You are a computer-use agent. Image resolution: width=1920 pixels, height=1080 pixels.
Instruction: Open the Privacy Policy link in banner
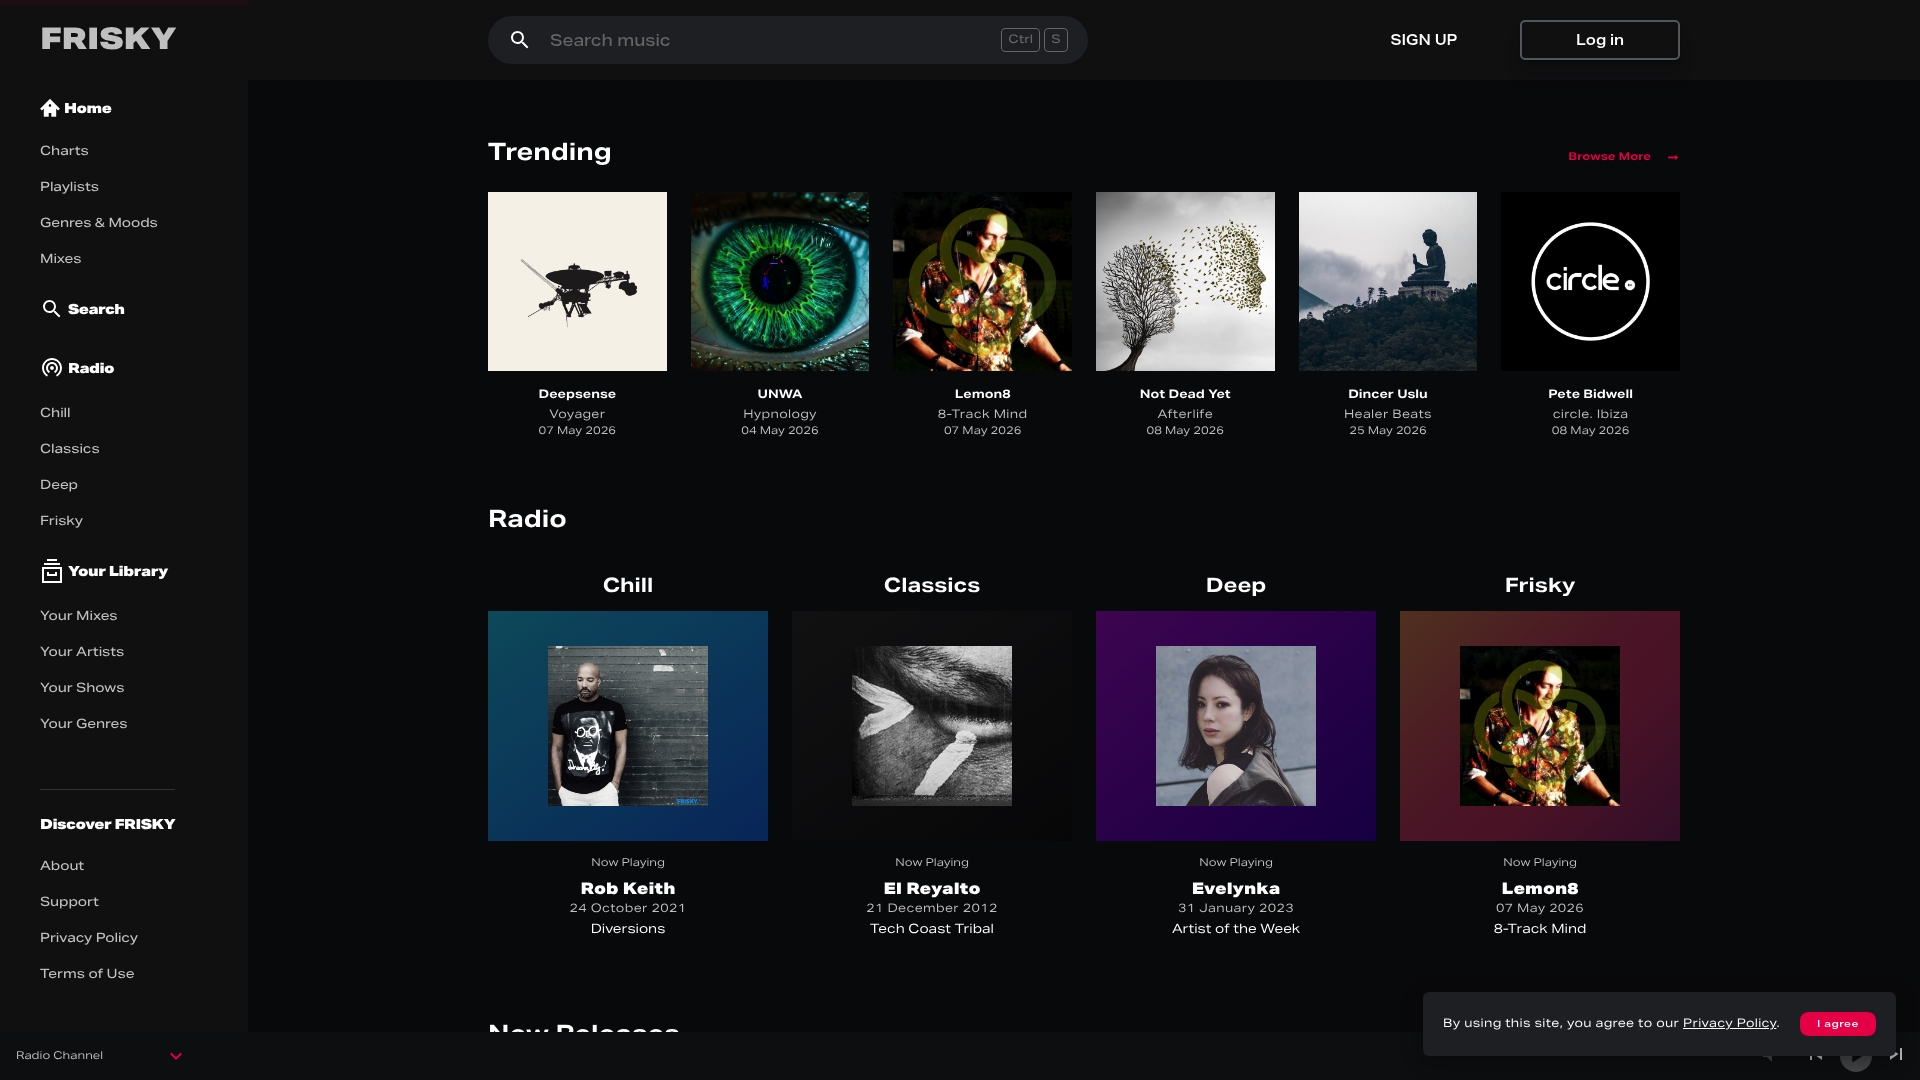1729,1023
